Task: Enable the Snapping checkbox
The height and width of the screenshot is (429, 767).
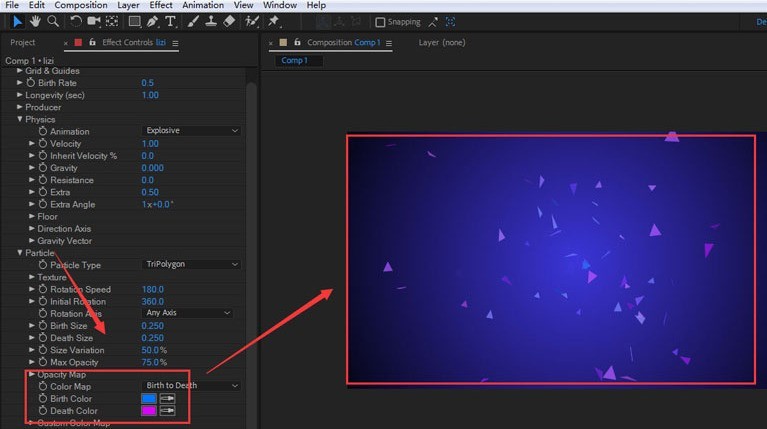Action: point(380,22)
